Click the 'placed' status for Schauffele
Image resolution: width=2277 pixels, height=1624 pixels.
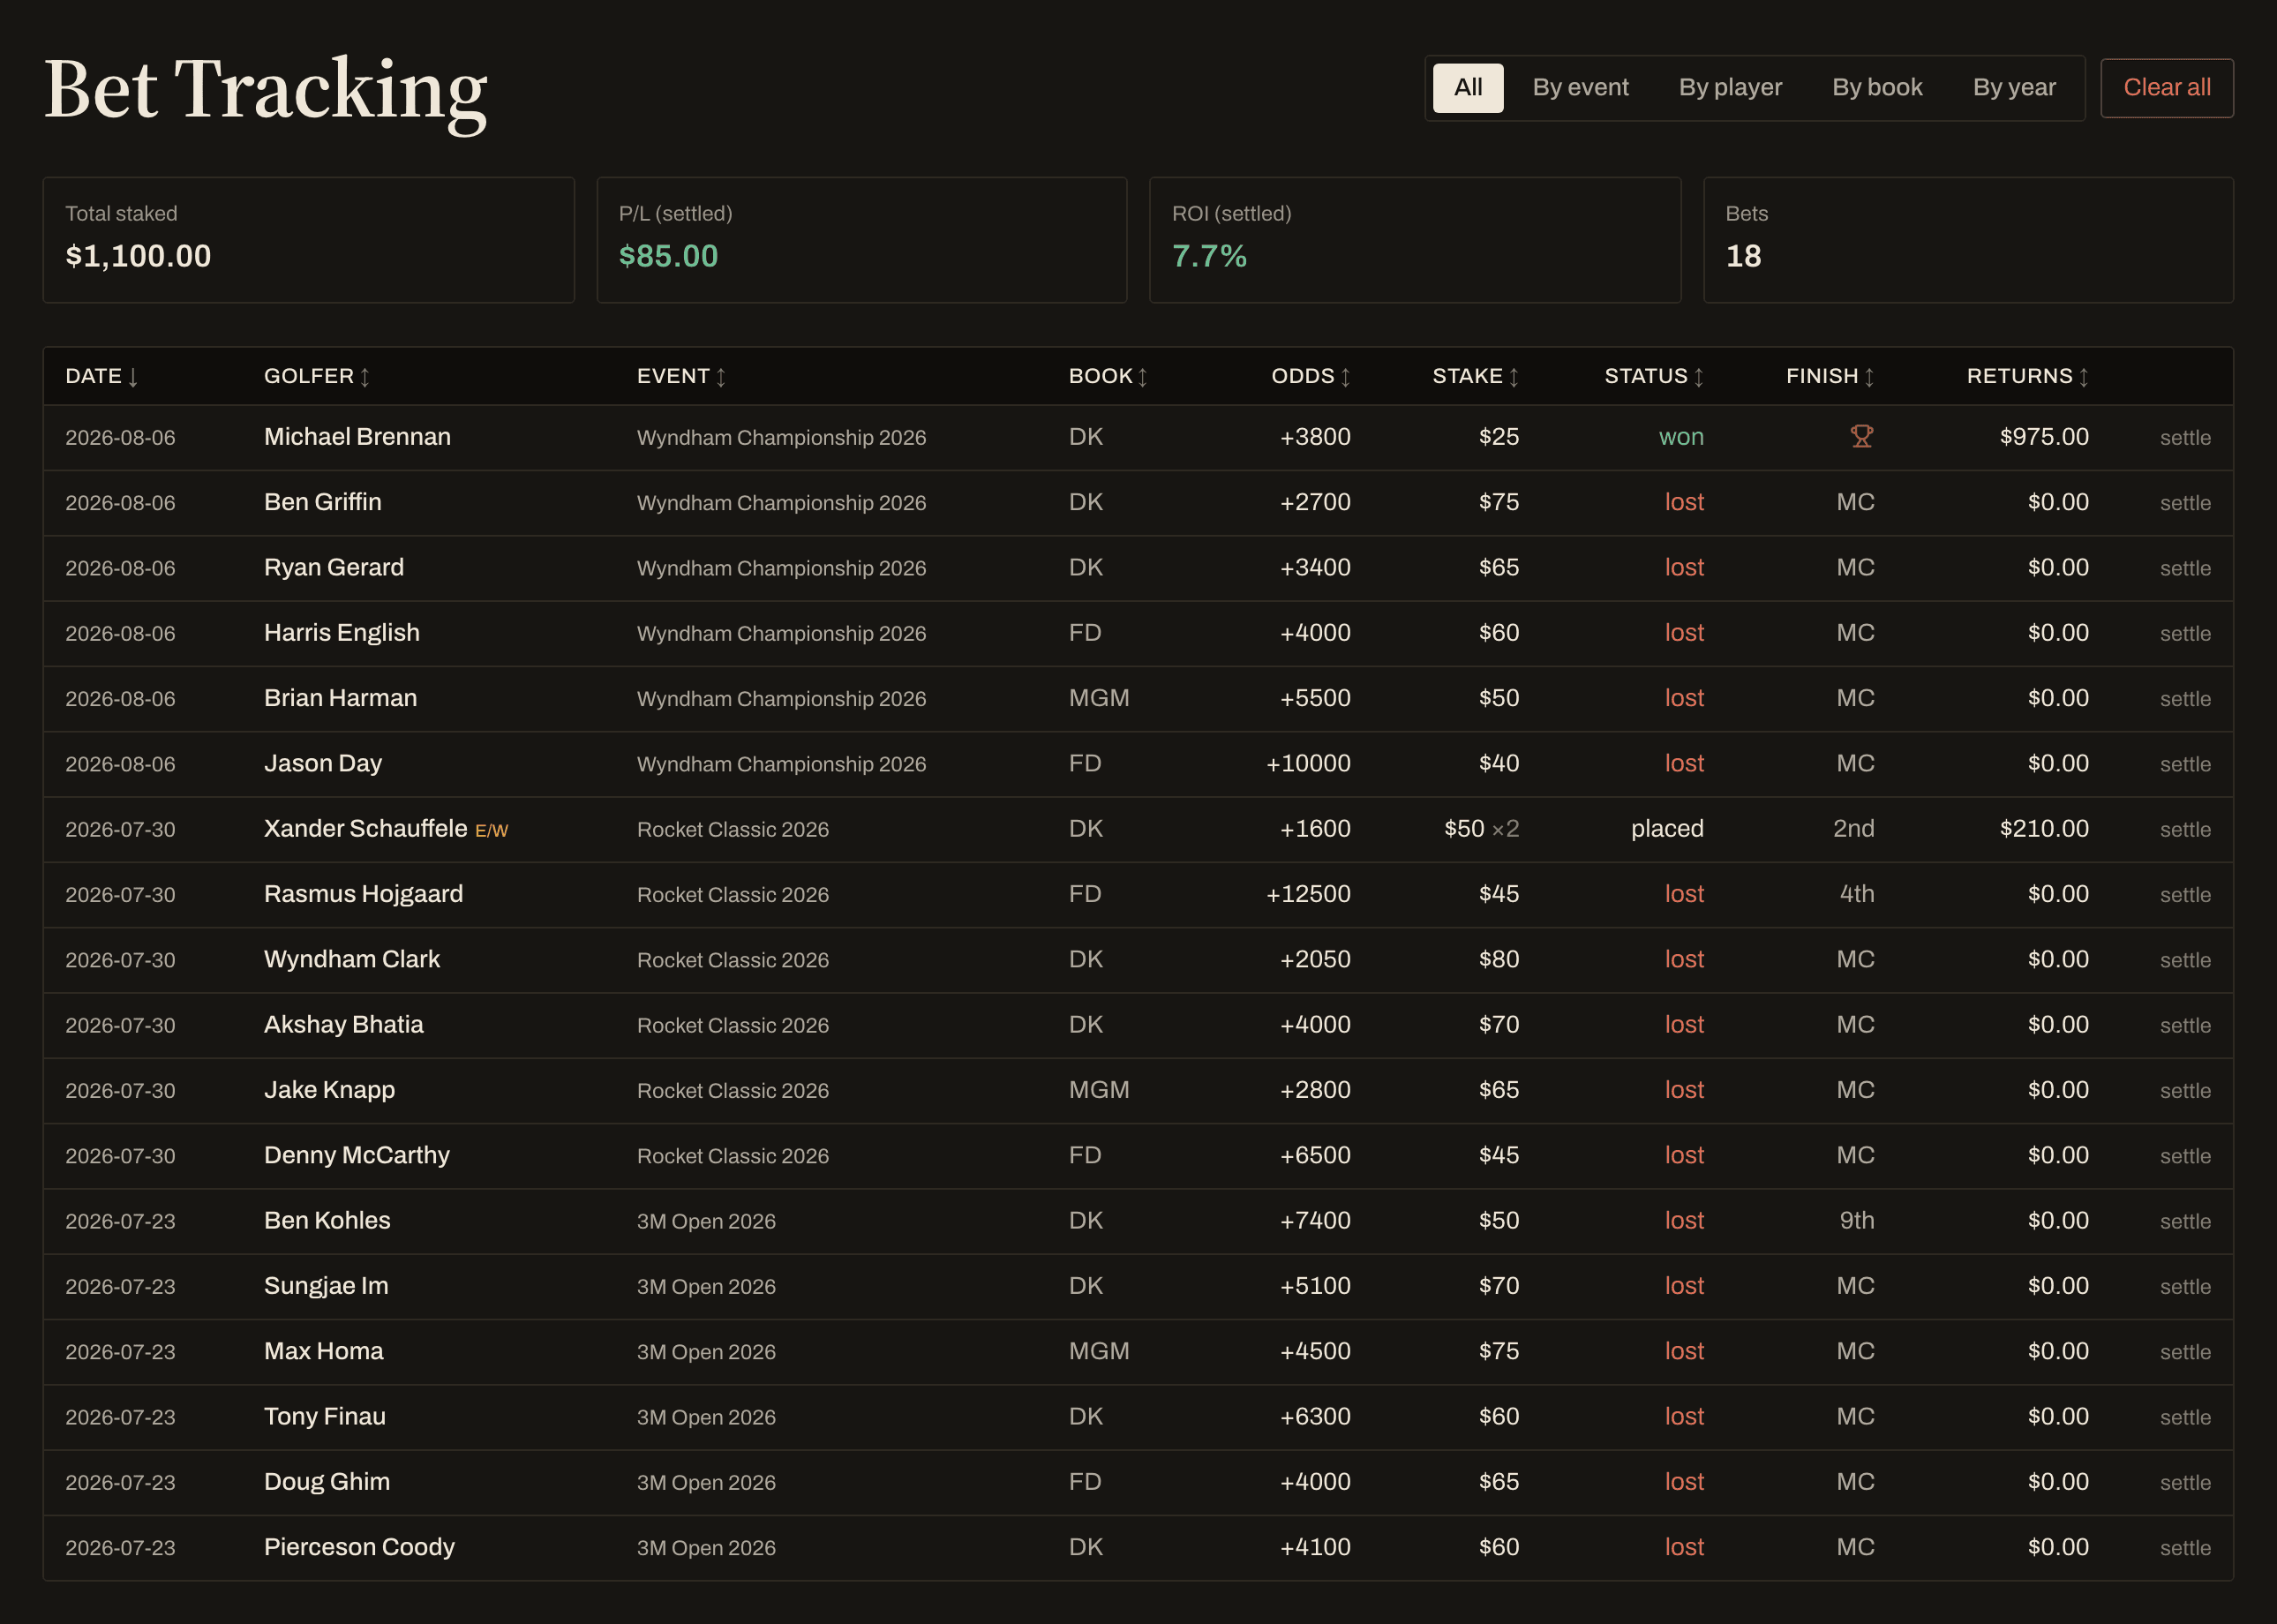(1667, 829)
